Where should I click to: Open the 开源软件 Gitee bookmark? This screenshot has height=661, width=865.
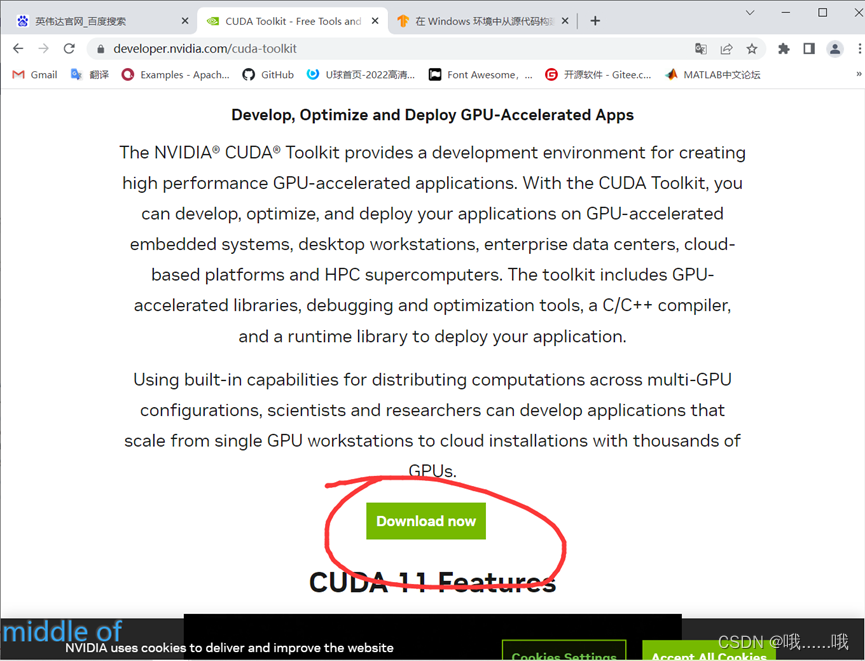point(598,74)
